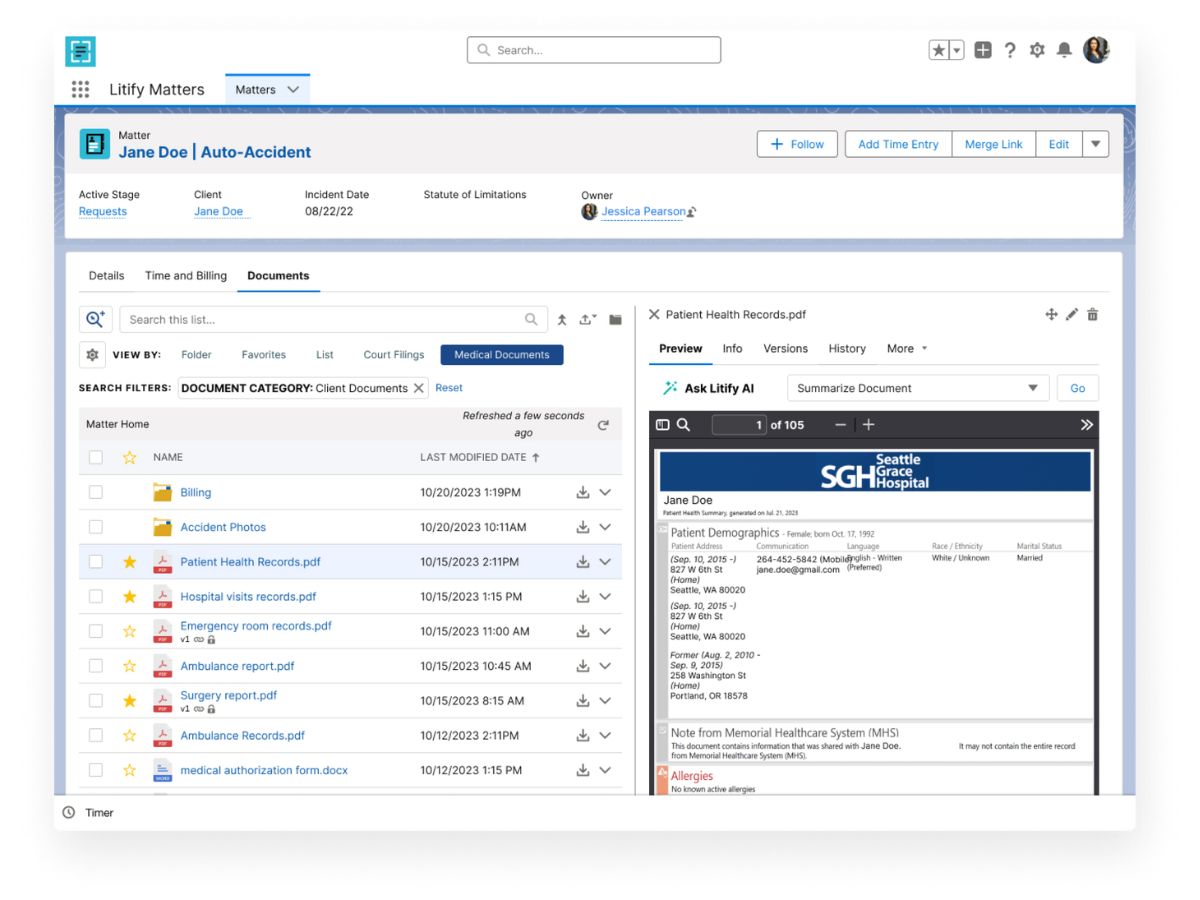Expand the More tab menu in preview
The width and height of the screenshot is (1200, 900).
(x=907, y=348)
